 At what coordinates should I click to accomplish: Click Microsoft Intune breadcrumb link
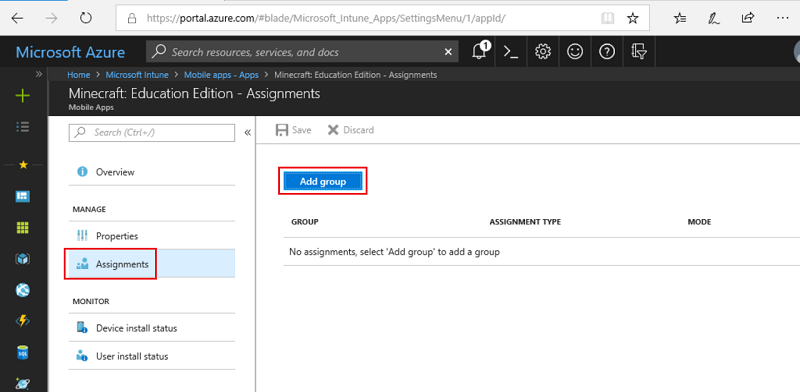137,75
